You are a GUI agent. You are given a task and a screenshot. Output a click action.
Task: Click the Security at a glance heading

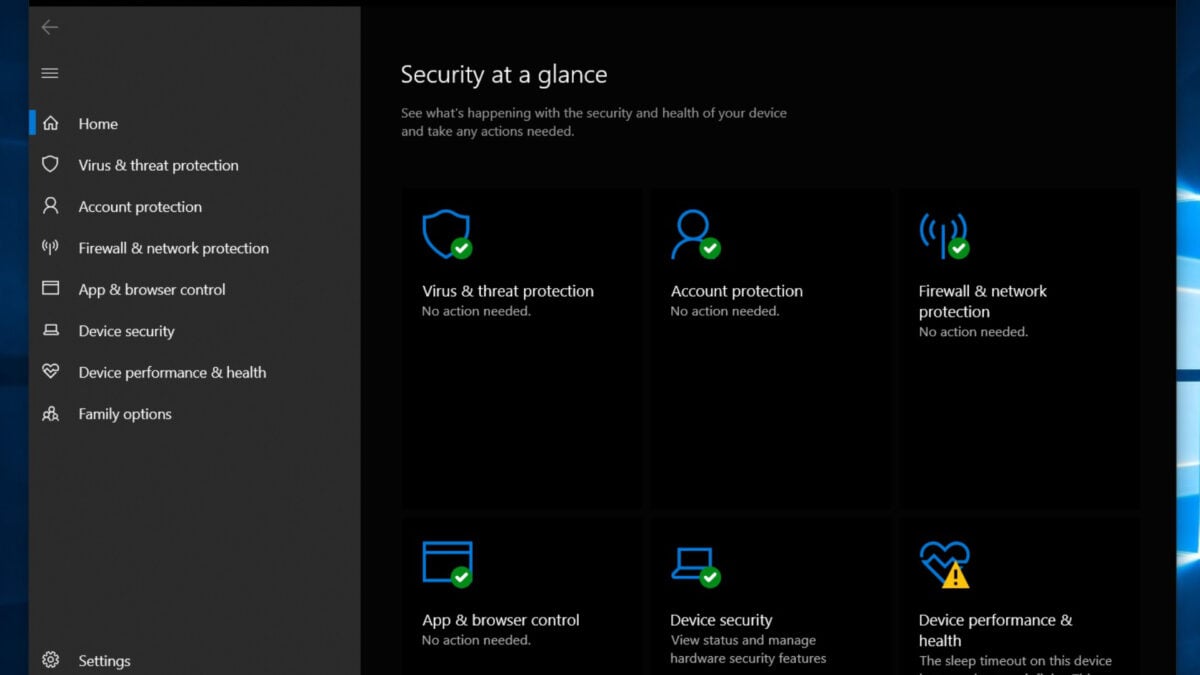pos(504,75)
